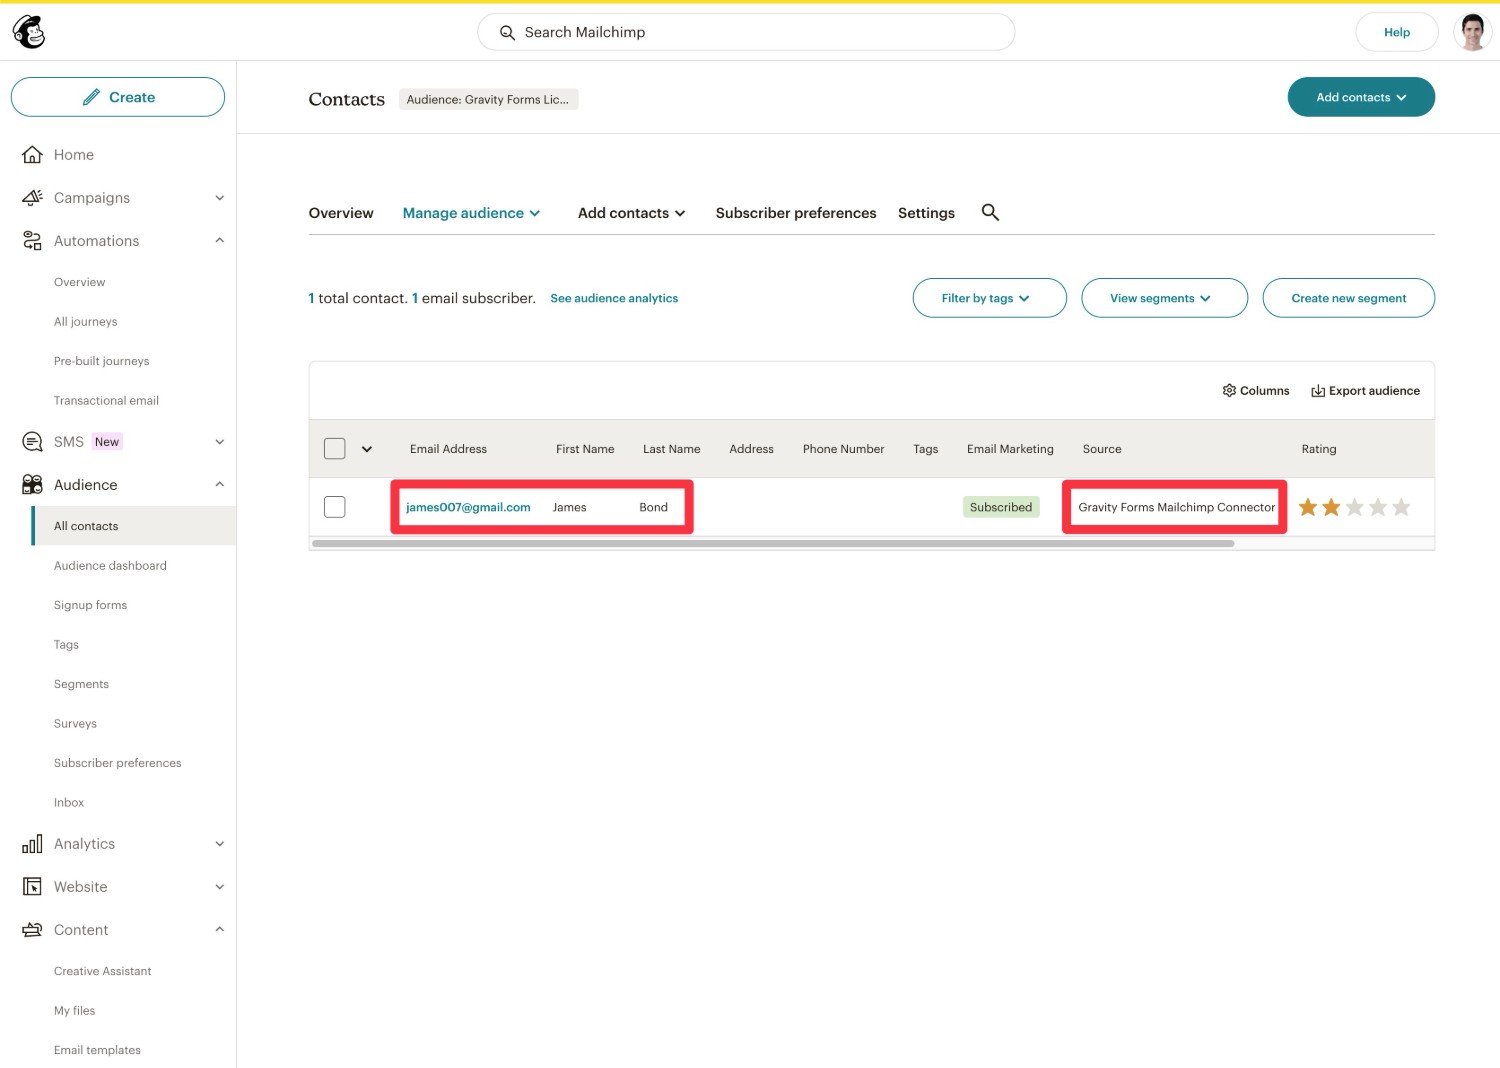The image size is (1500, 1068).
Task: Open the Filter by tags dropdown
Action: (989, 298)
